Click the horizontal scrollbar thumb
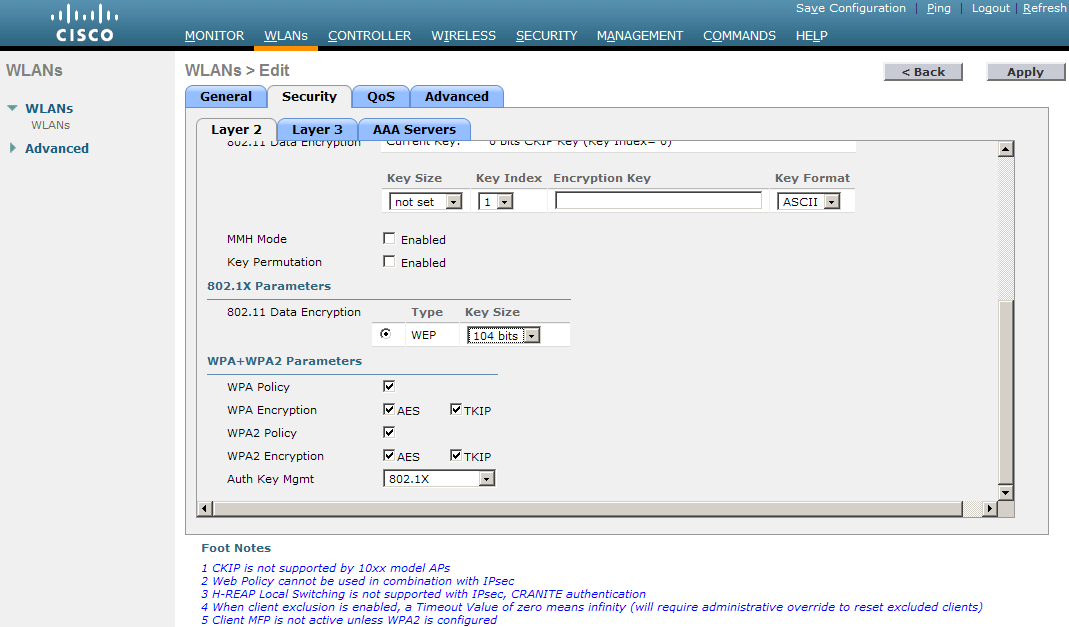Viewport: 1069px width, 627px height. point(587,508)
